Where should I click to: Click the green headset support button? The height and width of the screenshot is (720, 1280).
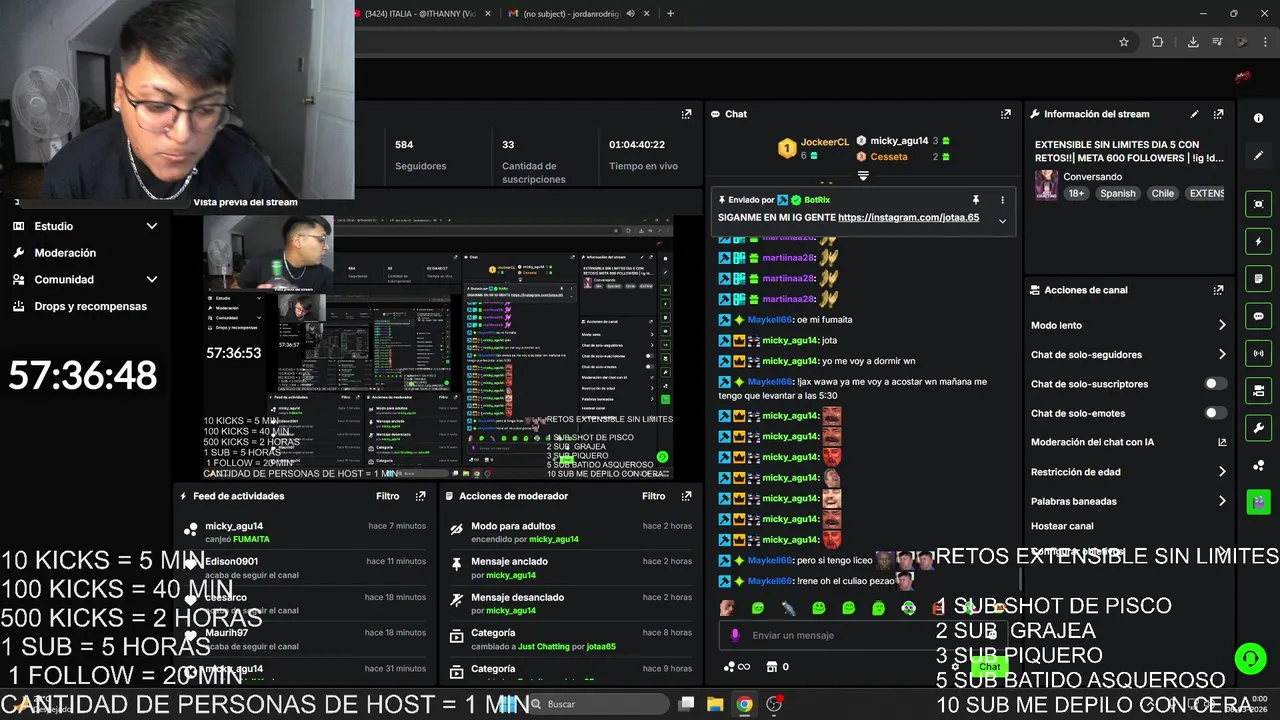tap(1250, 658)
